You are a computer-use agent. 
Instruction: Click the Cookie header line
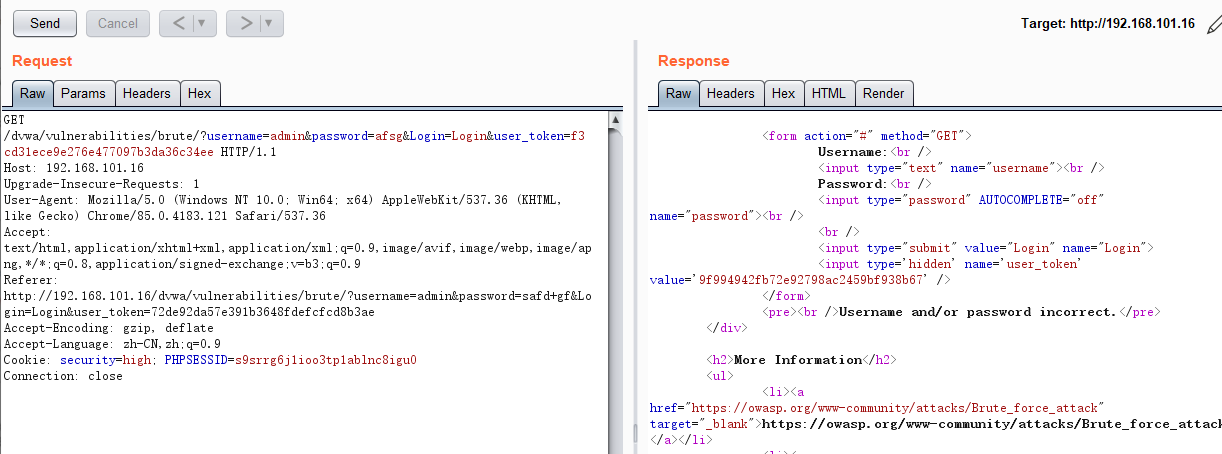pyautogui.click(x=210, y=360)
